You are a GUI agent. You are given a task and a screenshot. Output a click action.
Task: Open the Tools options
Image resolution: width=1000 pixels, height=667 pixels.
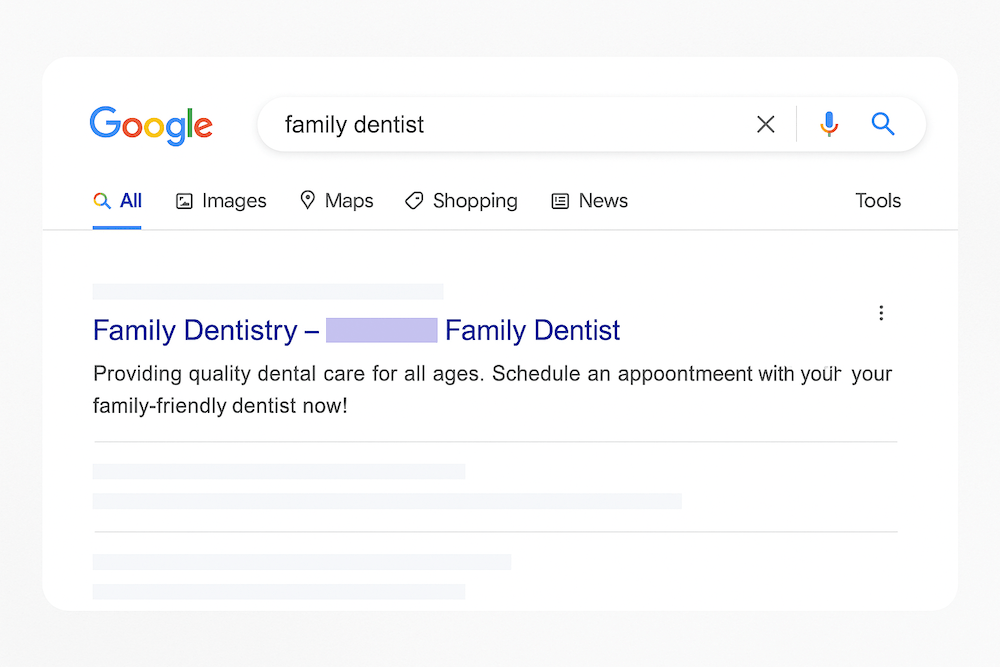877,201
